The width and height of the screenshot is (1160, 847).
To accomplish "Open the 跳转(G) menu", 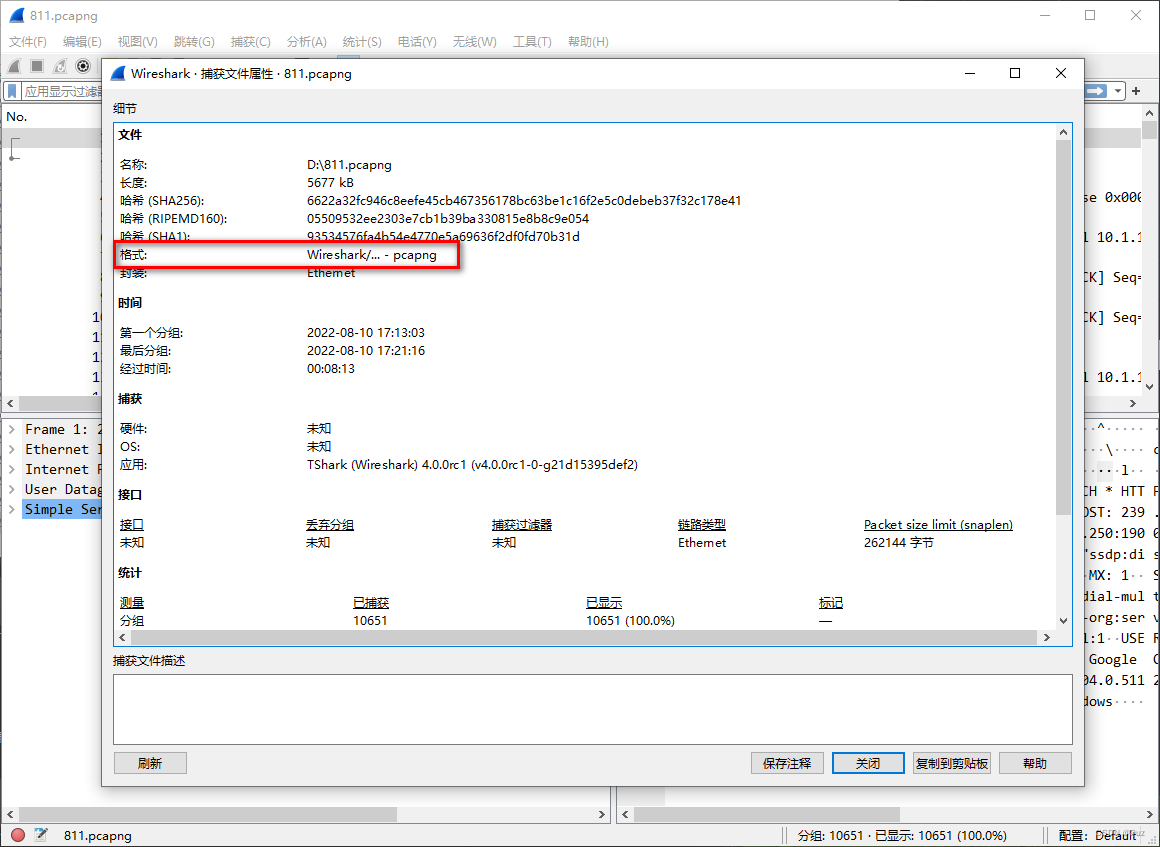I will (194, 41).
